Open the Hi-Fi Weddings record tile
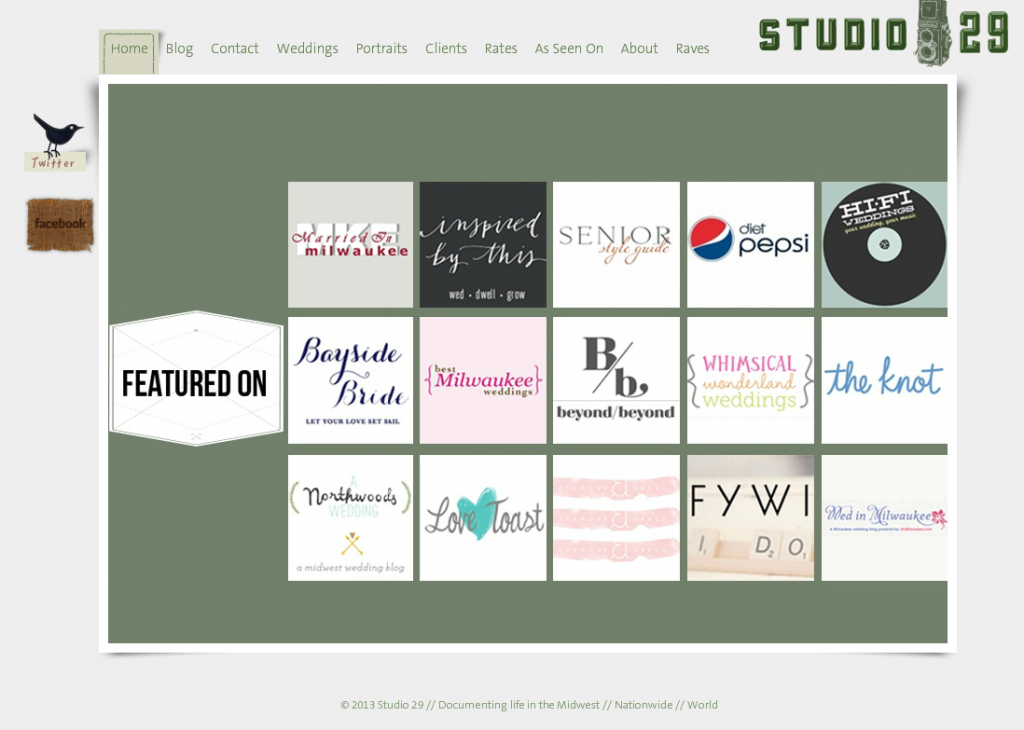 point(884,245)
